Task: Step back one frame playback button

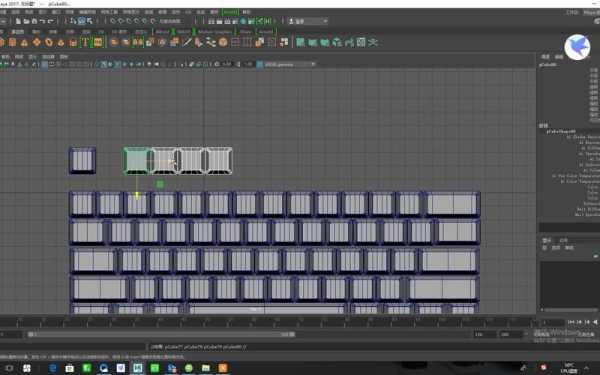Action: tap(580, 322)
